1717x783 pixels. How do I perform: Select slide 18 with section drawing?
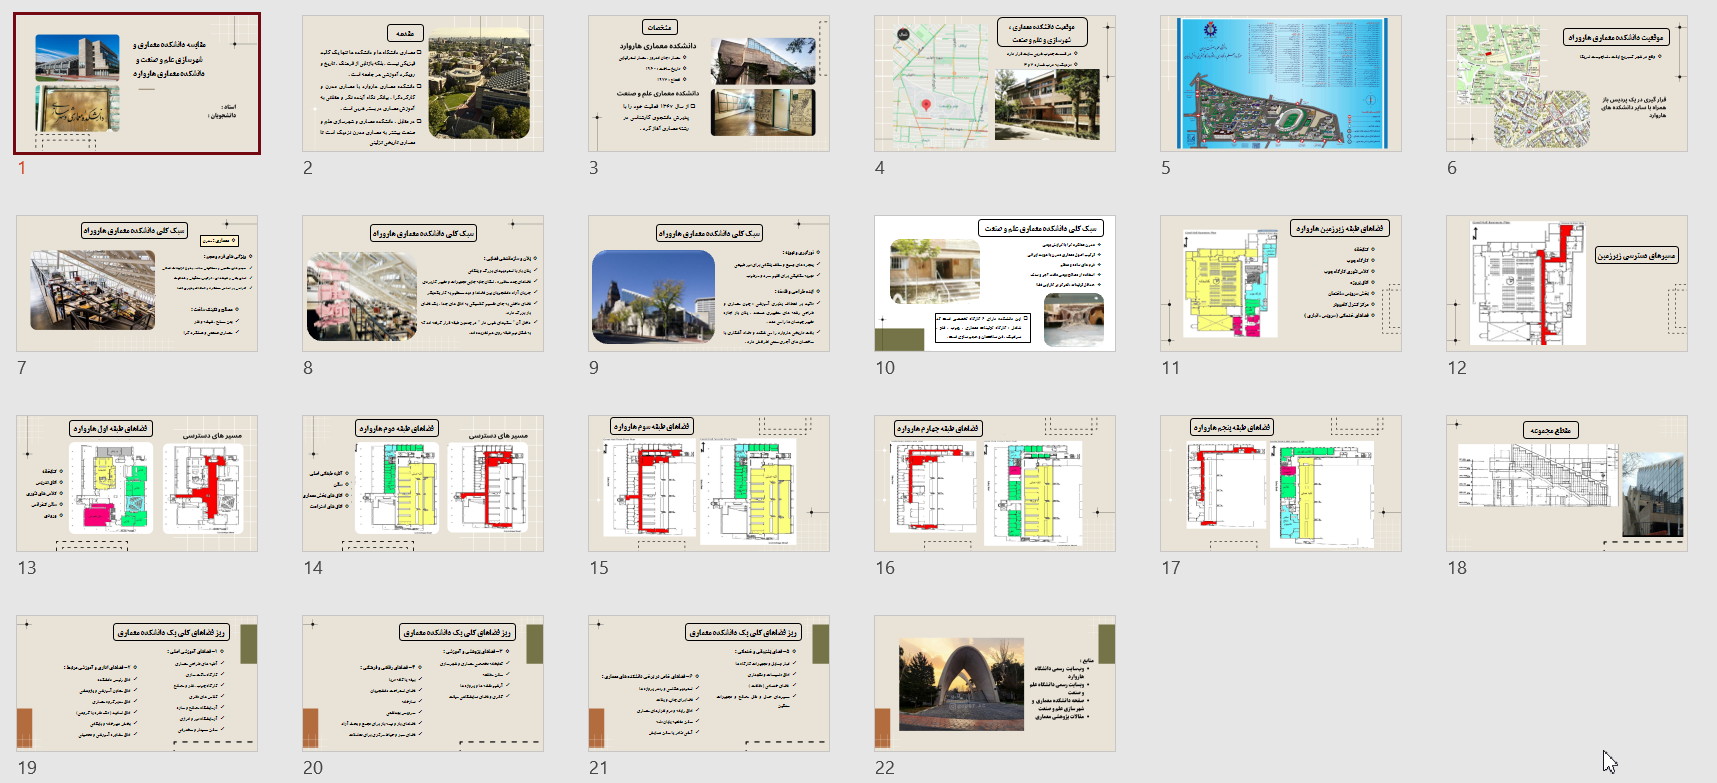click(1567, 484)
